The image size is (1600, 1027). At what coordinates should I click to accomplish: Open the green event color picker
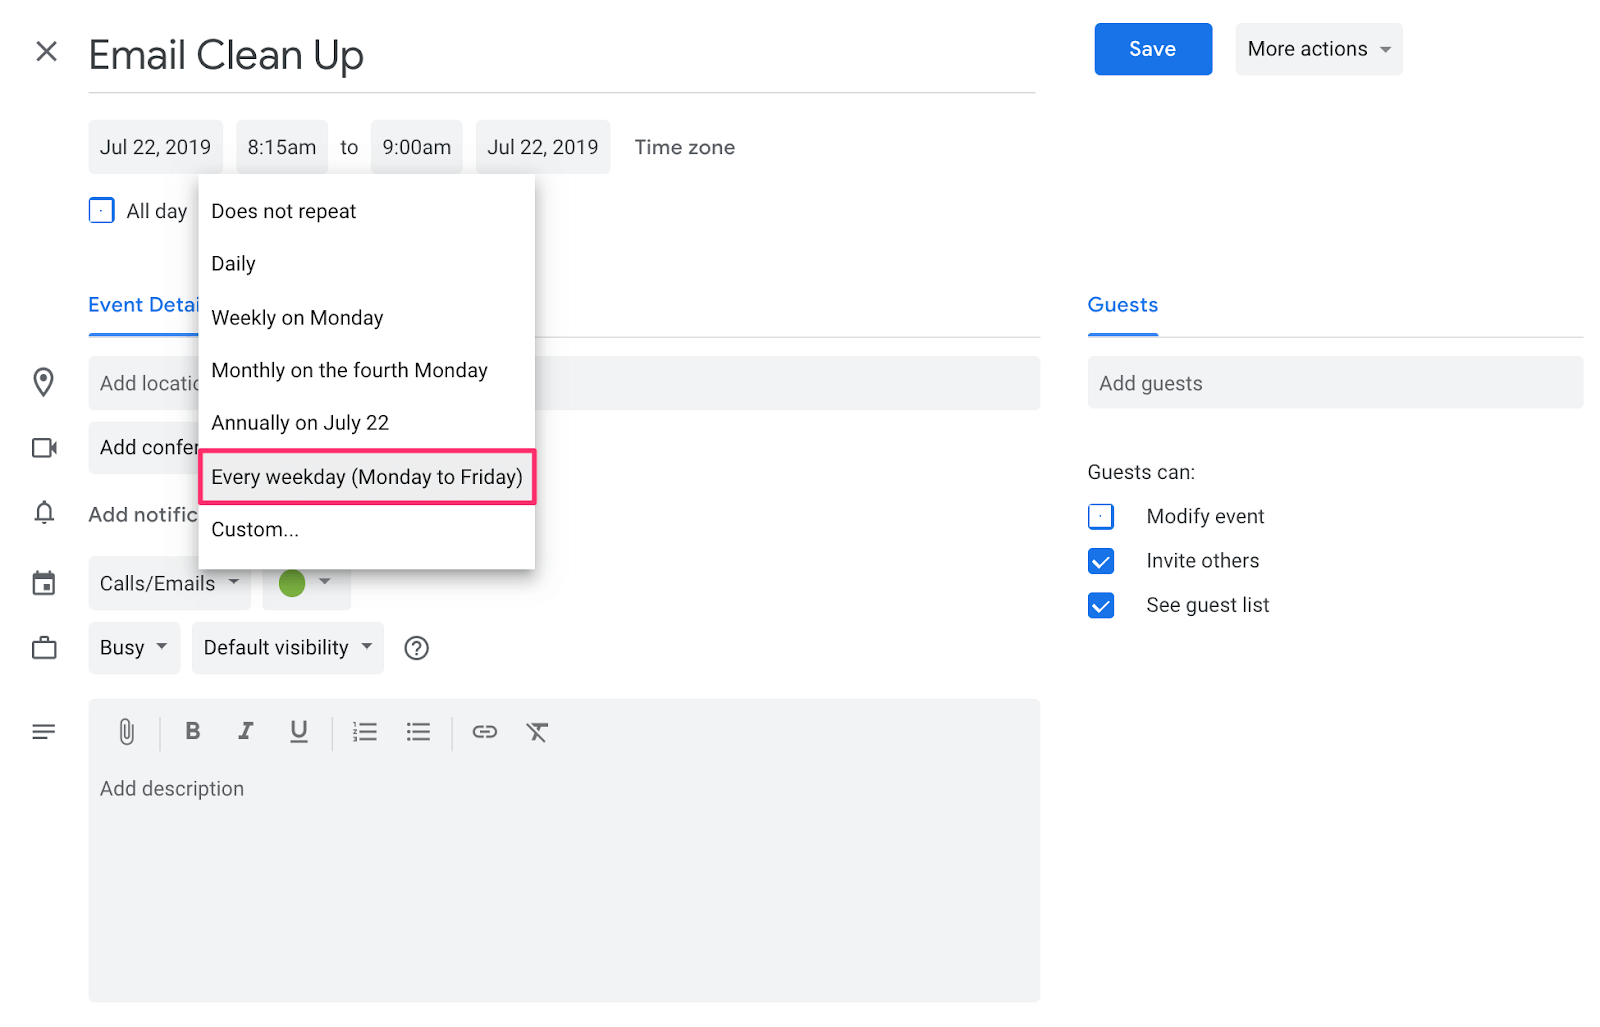(306, 583)
